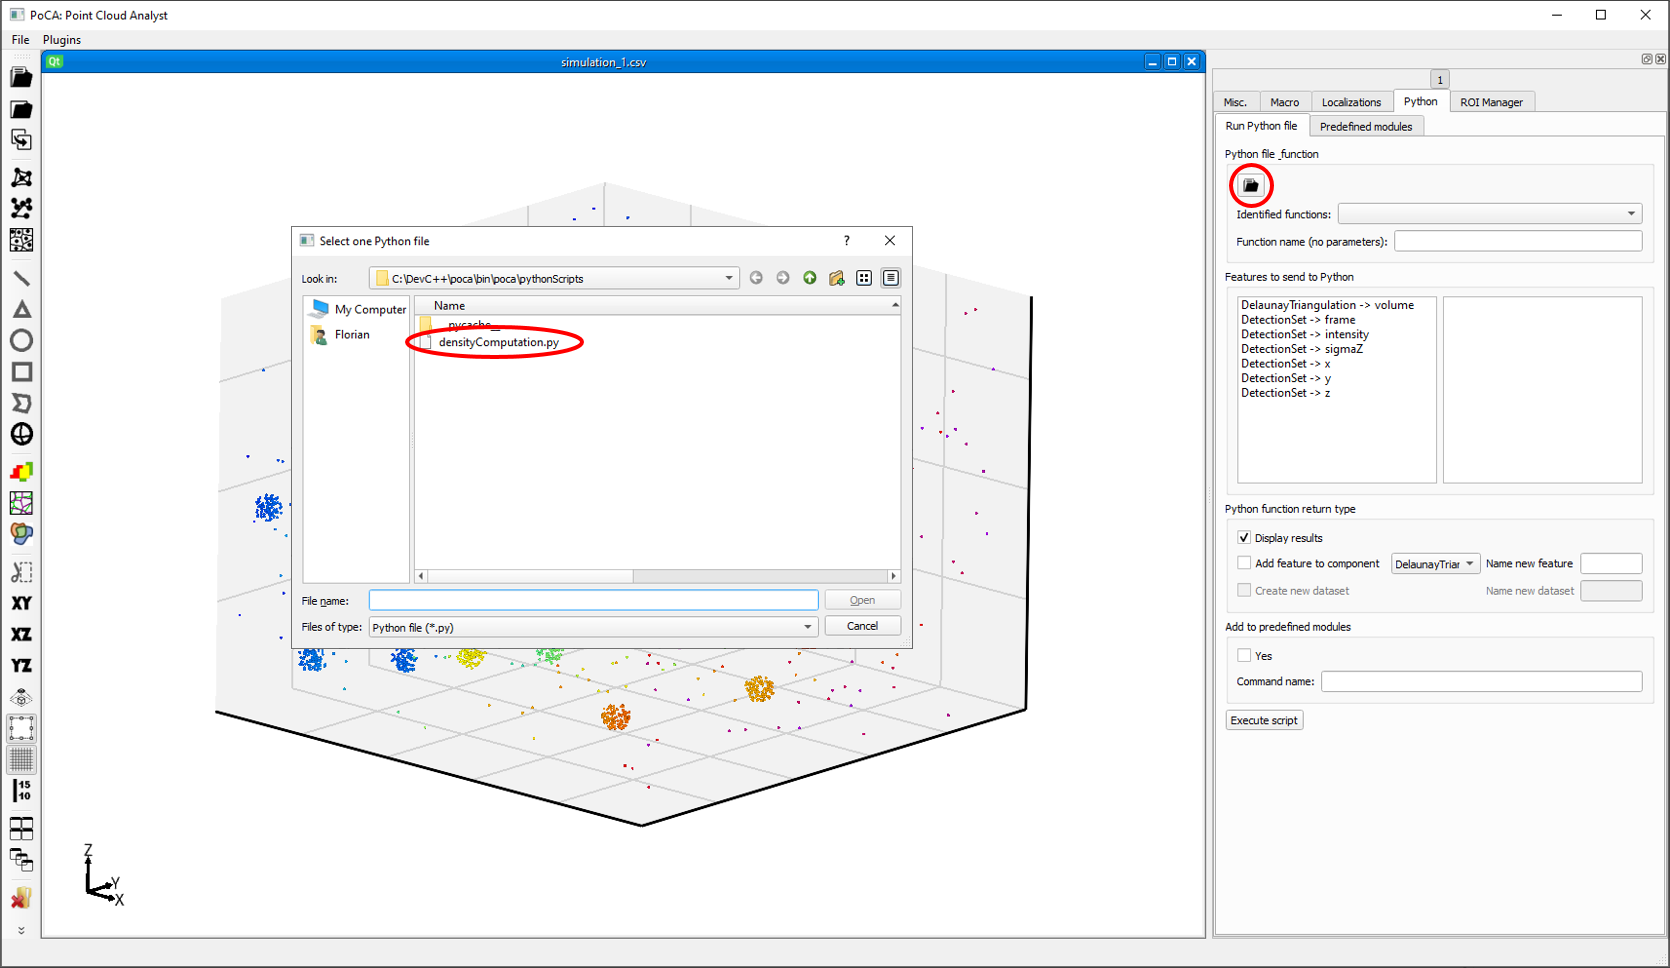This screenshot has width=1670, height=968.
Task: Uncheck the Display results checkbox
Action: click(x=1244, y=538)
